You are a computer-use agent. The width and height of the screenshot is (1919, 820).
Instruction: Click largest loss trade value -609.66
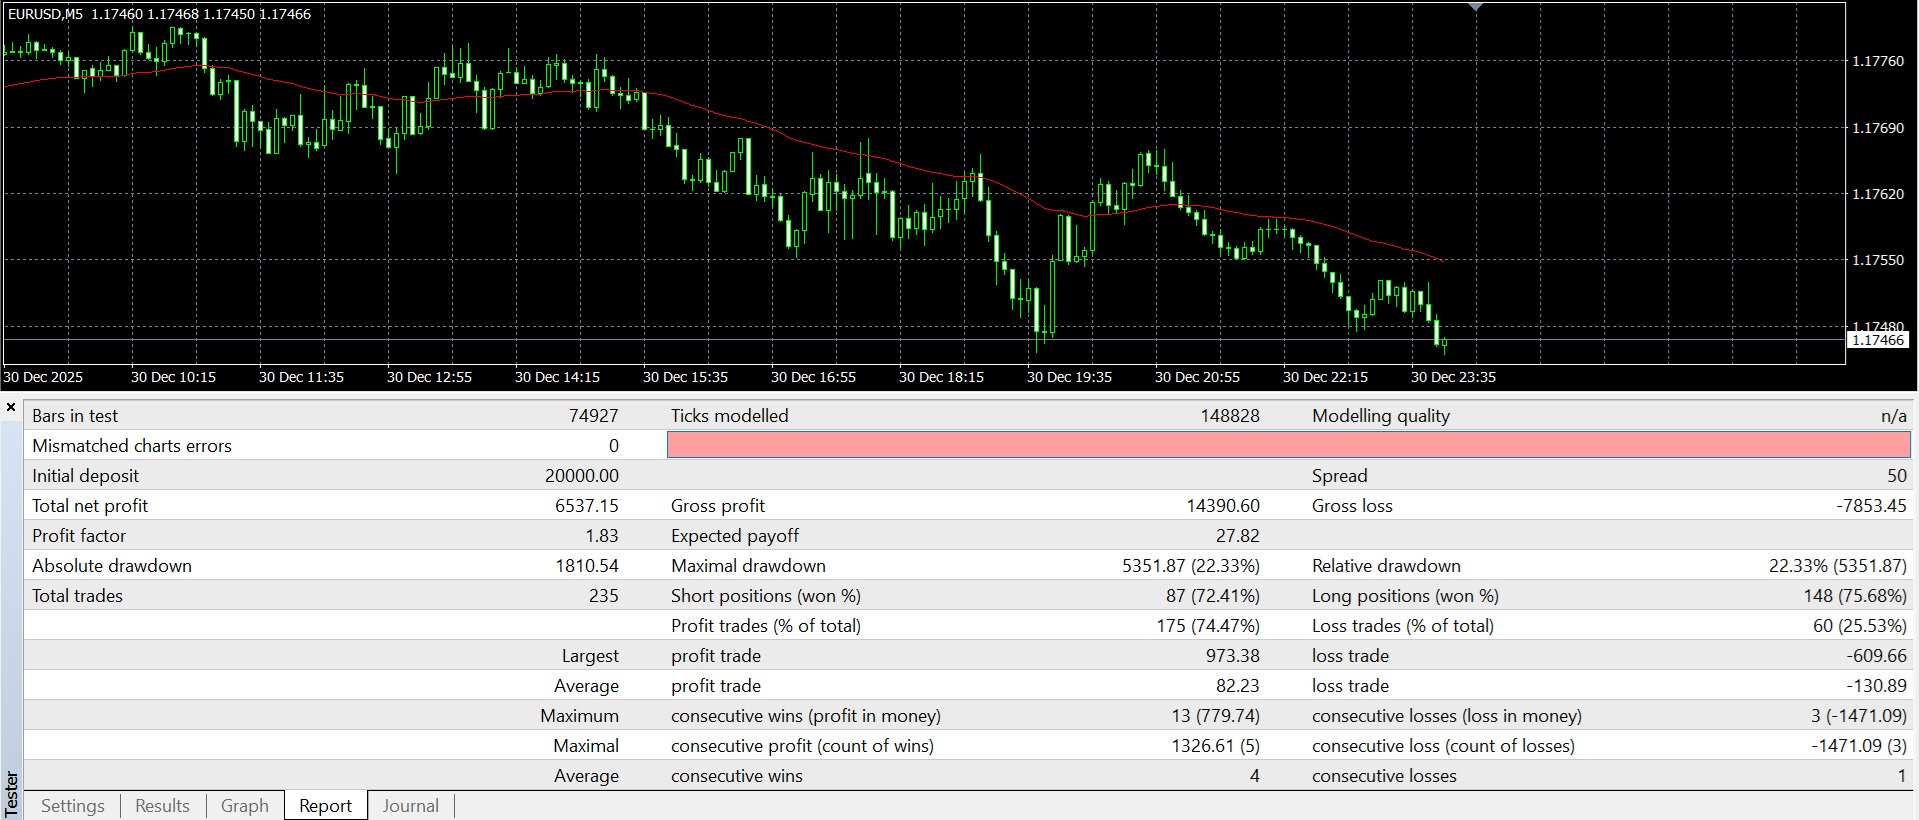[x=1877, y=656]
